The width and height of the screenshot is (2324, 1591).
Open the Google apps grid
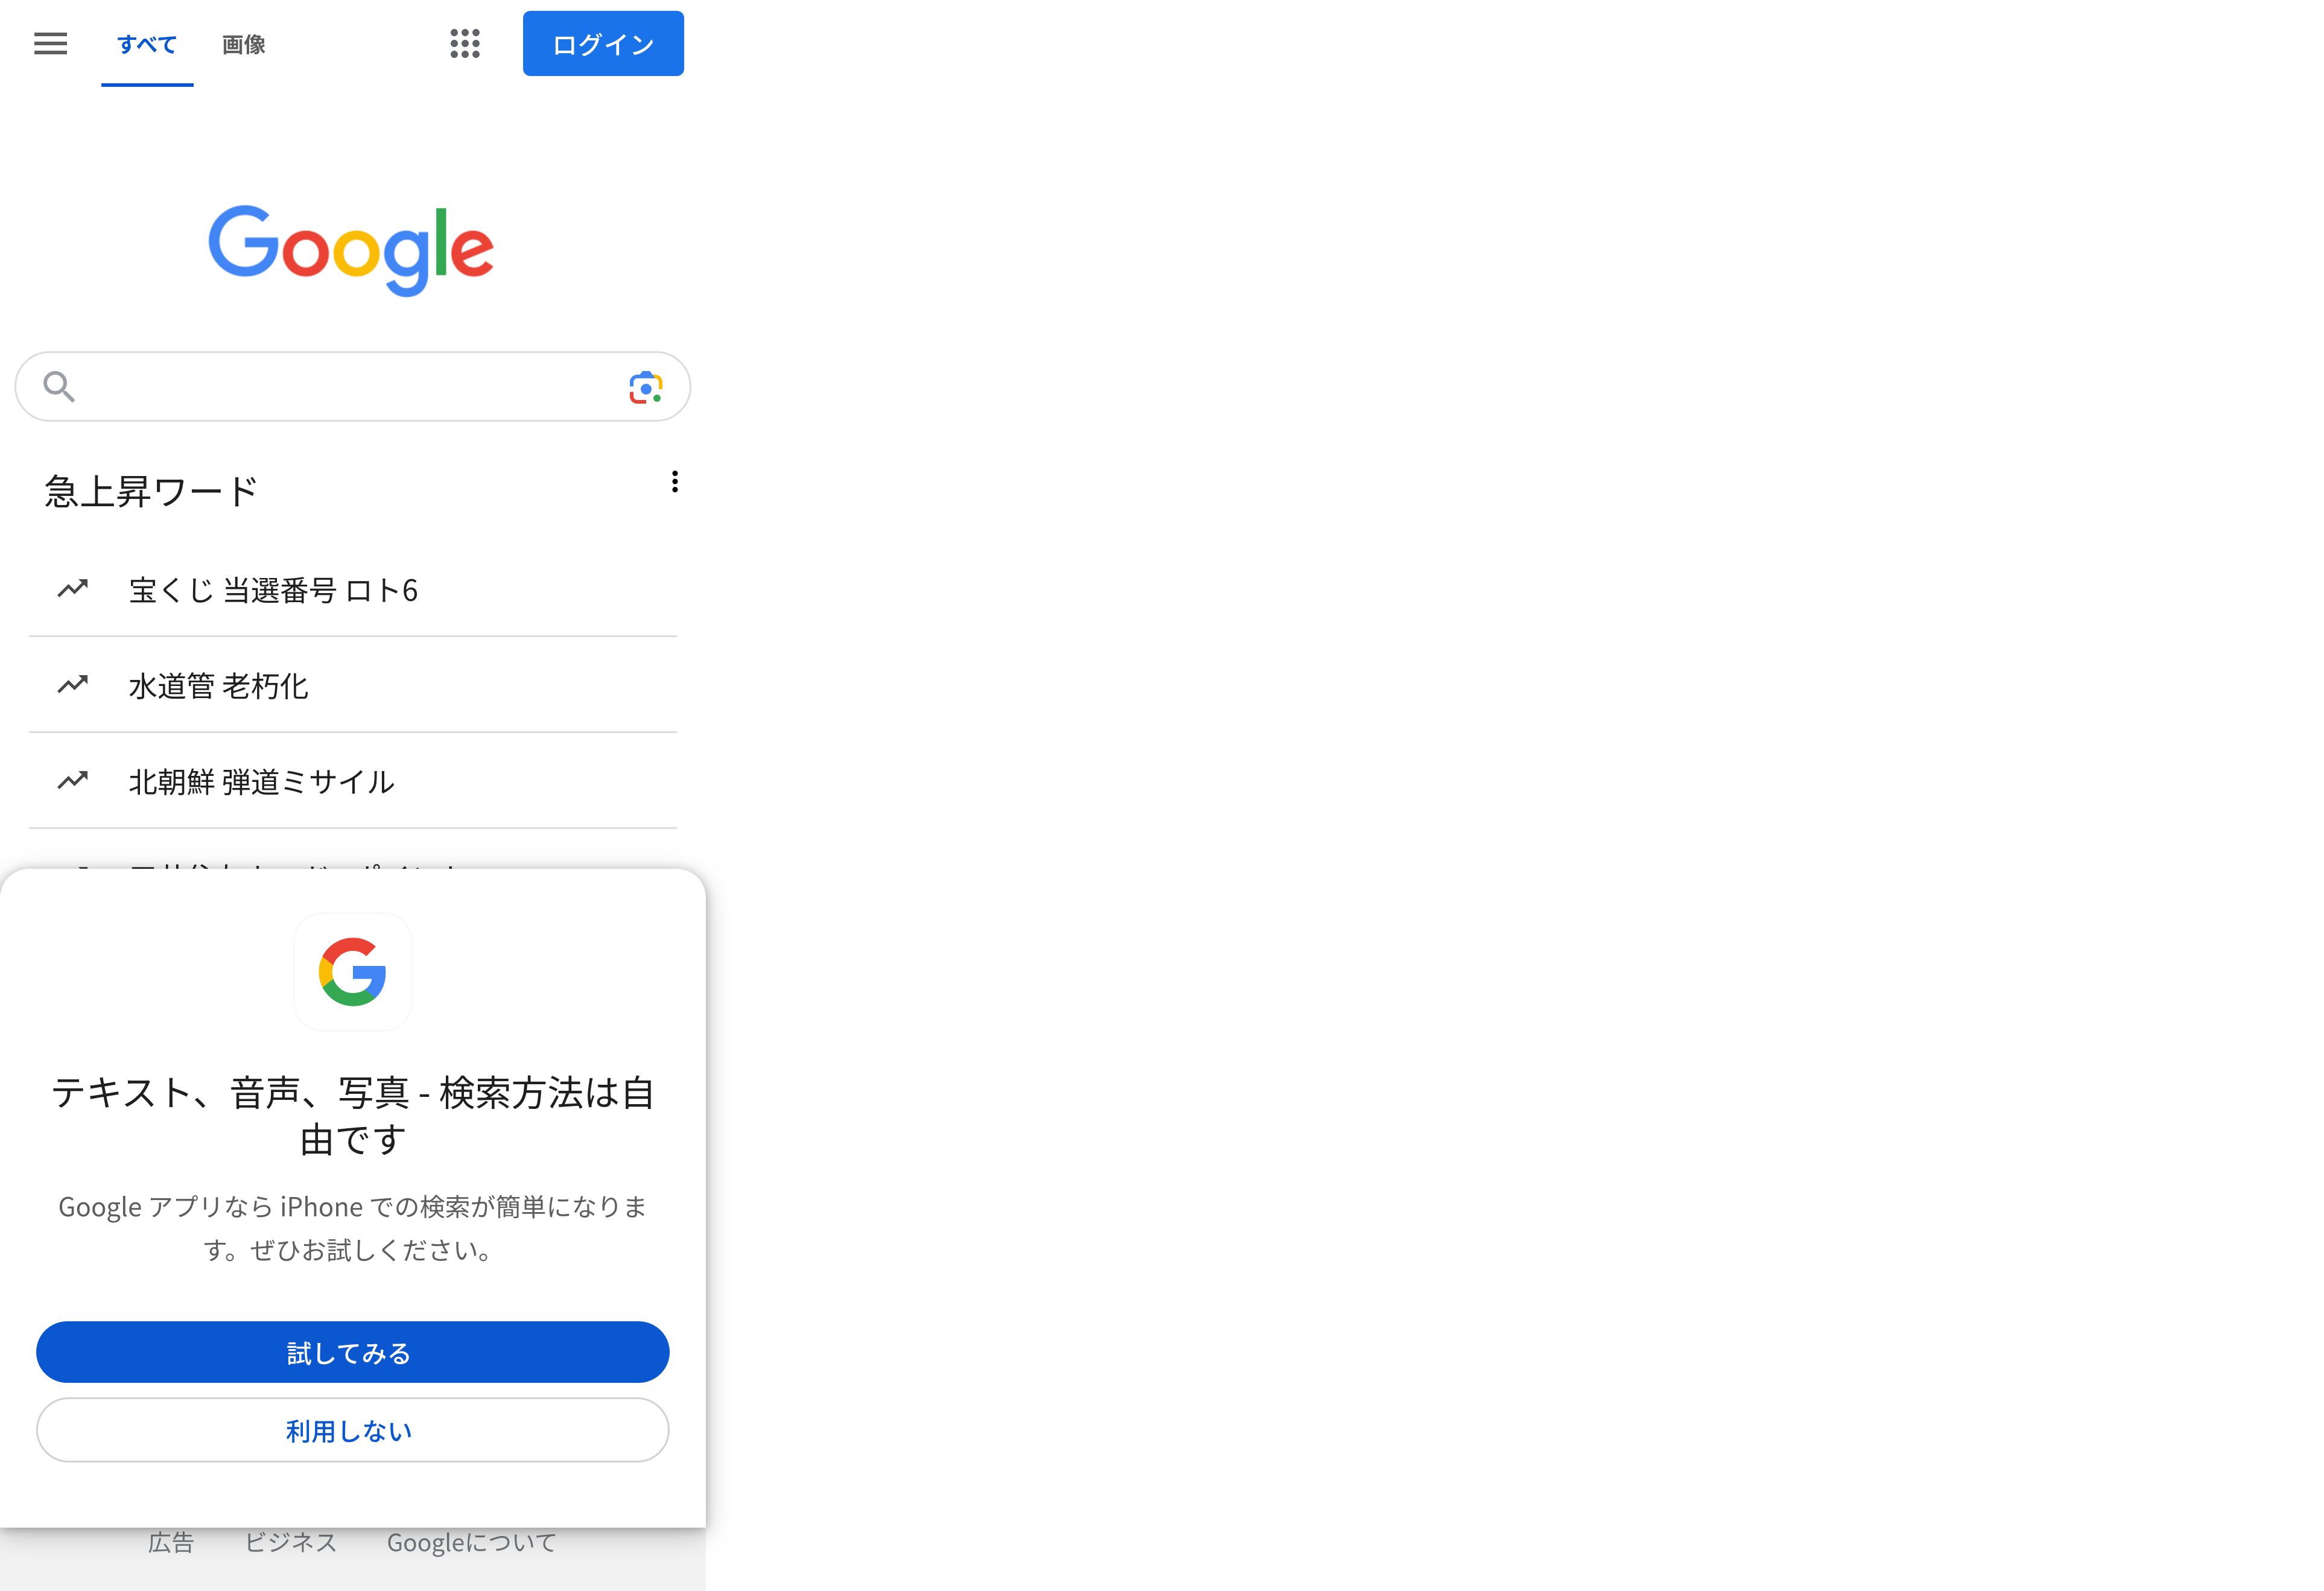tap(465, 44)
